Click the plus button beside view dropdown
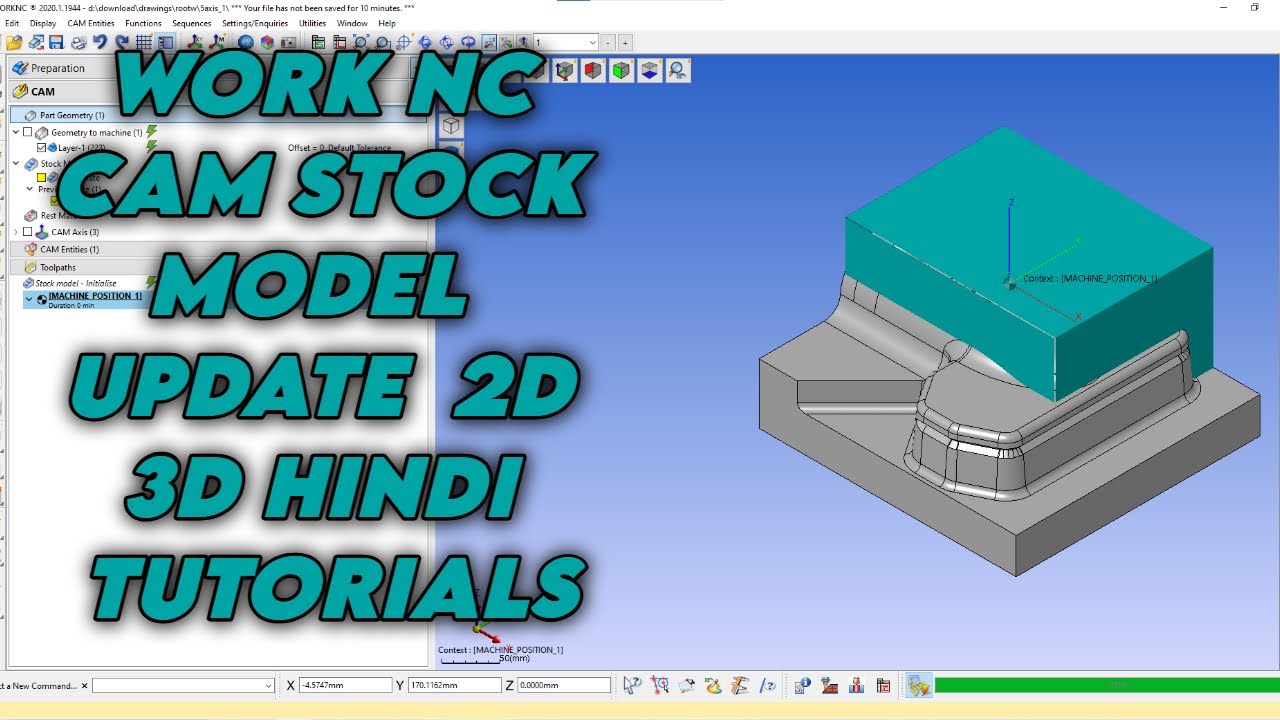Viewport: 1280px width, 720px height. tap(625, 43)
